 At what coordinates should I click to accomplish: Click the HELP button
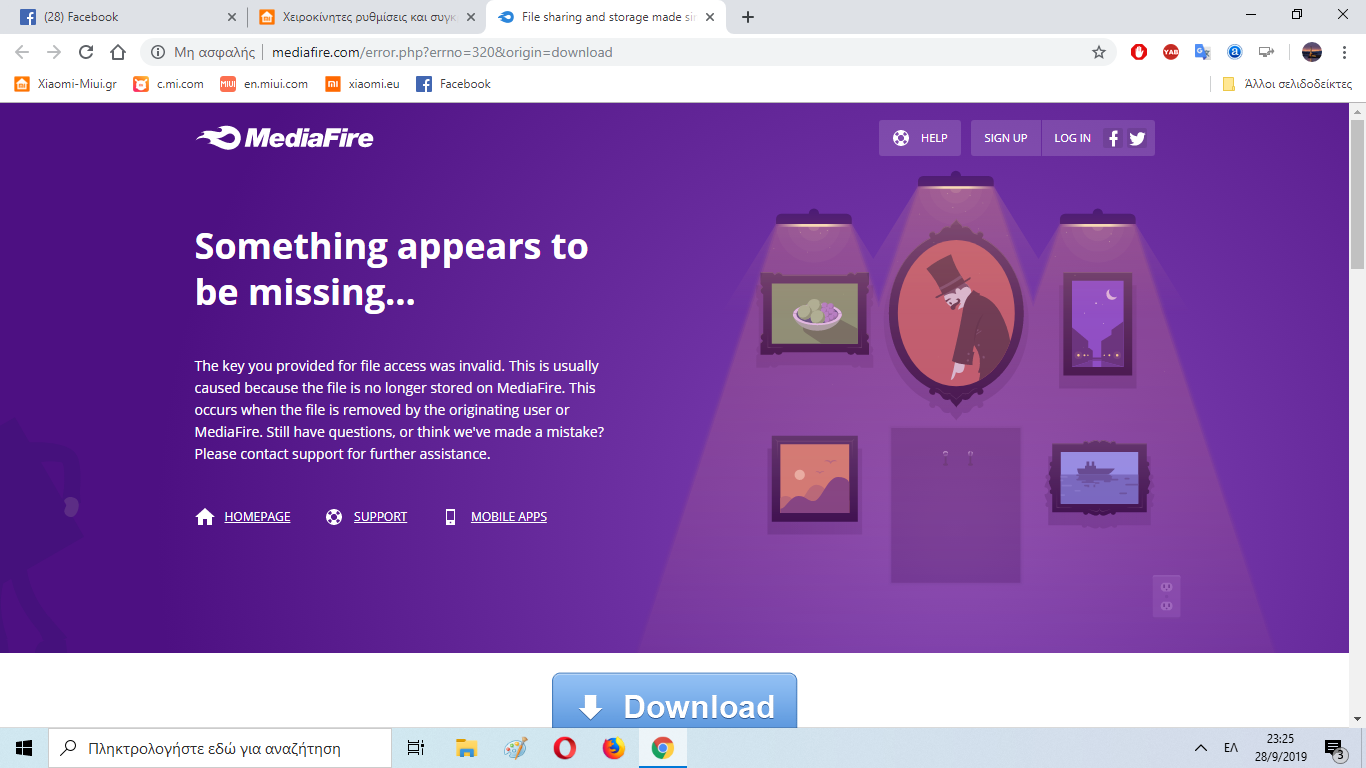point(920,139)
